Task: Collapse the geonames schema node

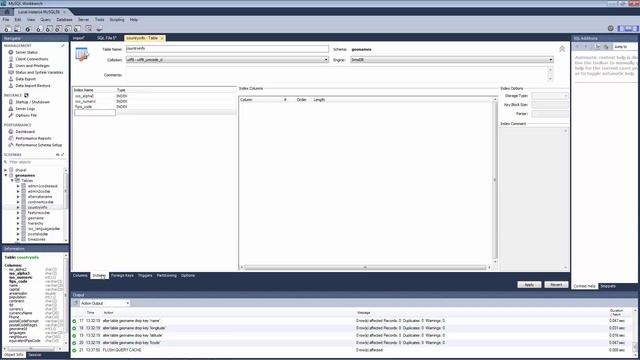Action: tap(6, 175)
